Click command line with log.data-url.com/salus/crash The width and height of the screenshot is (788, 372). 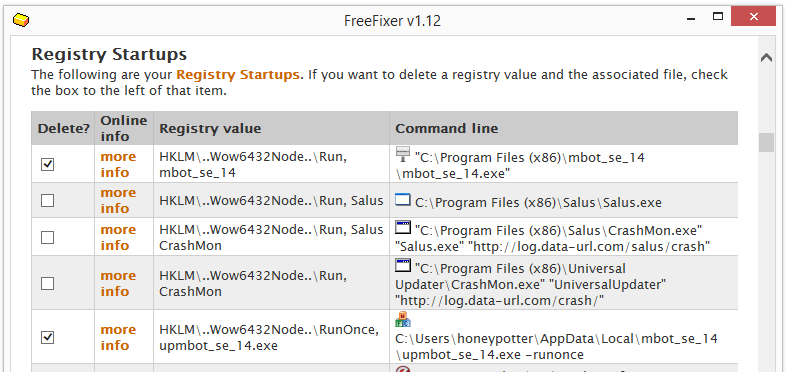click(x=552, y=238)
